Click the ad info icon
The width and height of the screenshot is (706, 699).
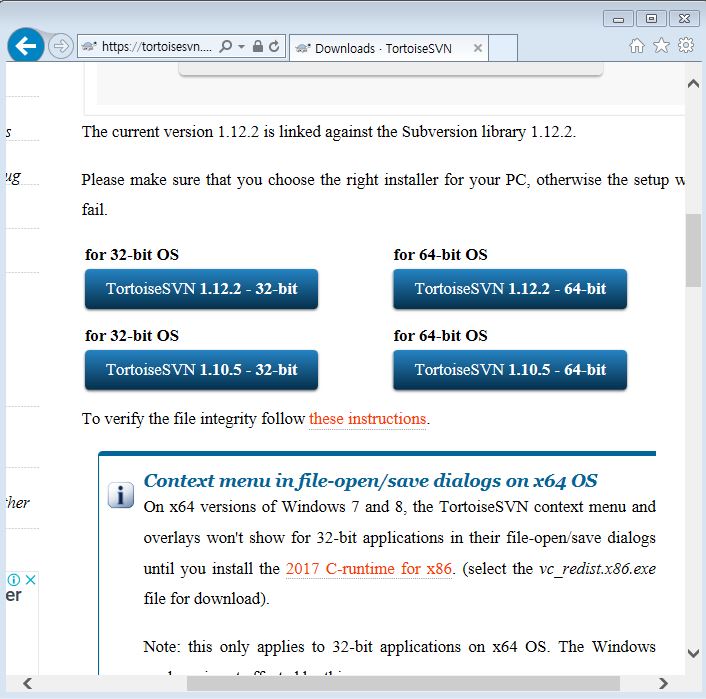click(x=14, y=580)
